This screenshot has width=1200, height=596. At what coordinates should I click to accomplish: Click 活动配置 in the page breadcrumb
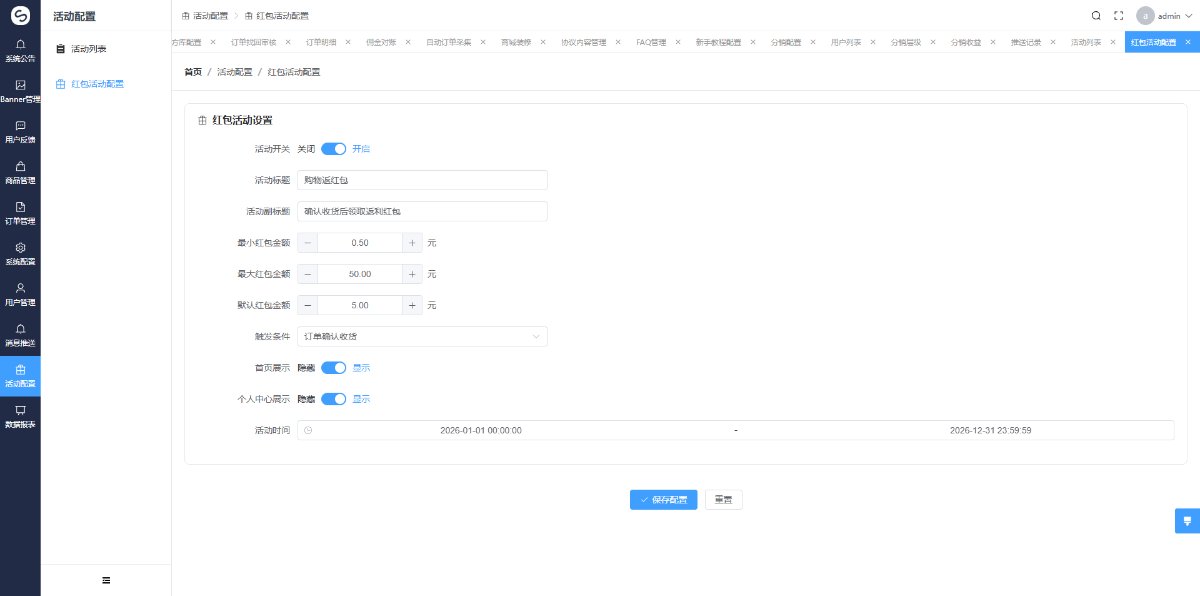pos(235,72)
